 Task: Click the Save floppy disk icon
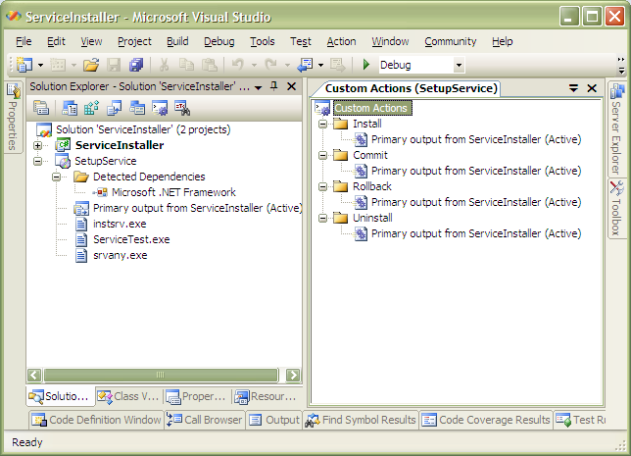coord(114,65)
